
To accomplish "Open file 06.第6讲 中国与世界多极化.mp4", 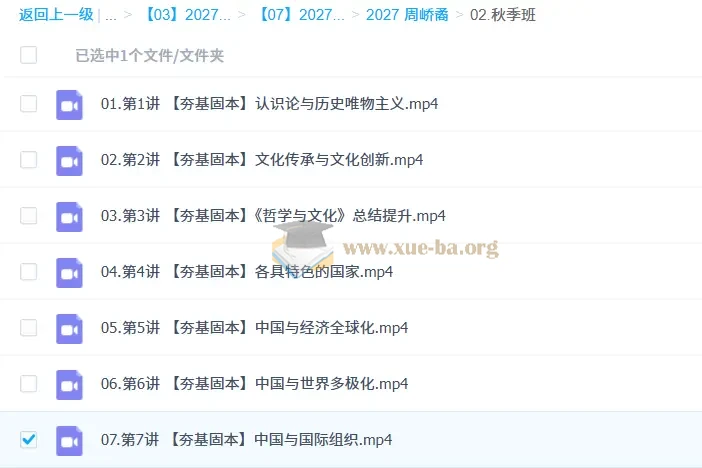I will pyautogui.click(x=254, y=384).
